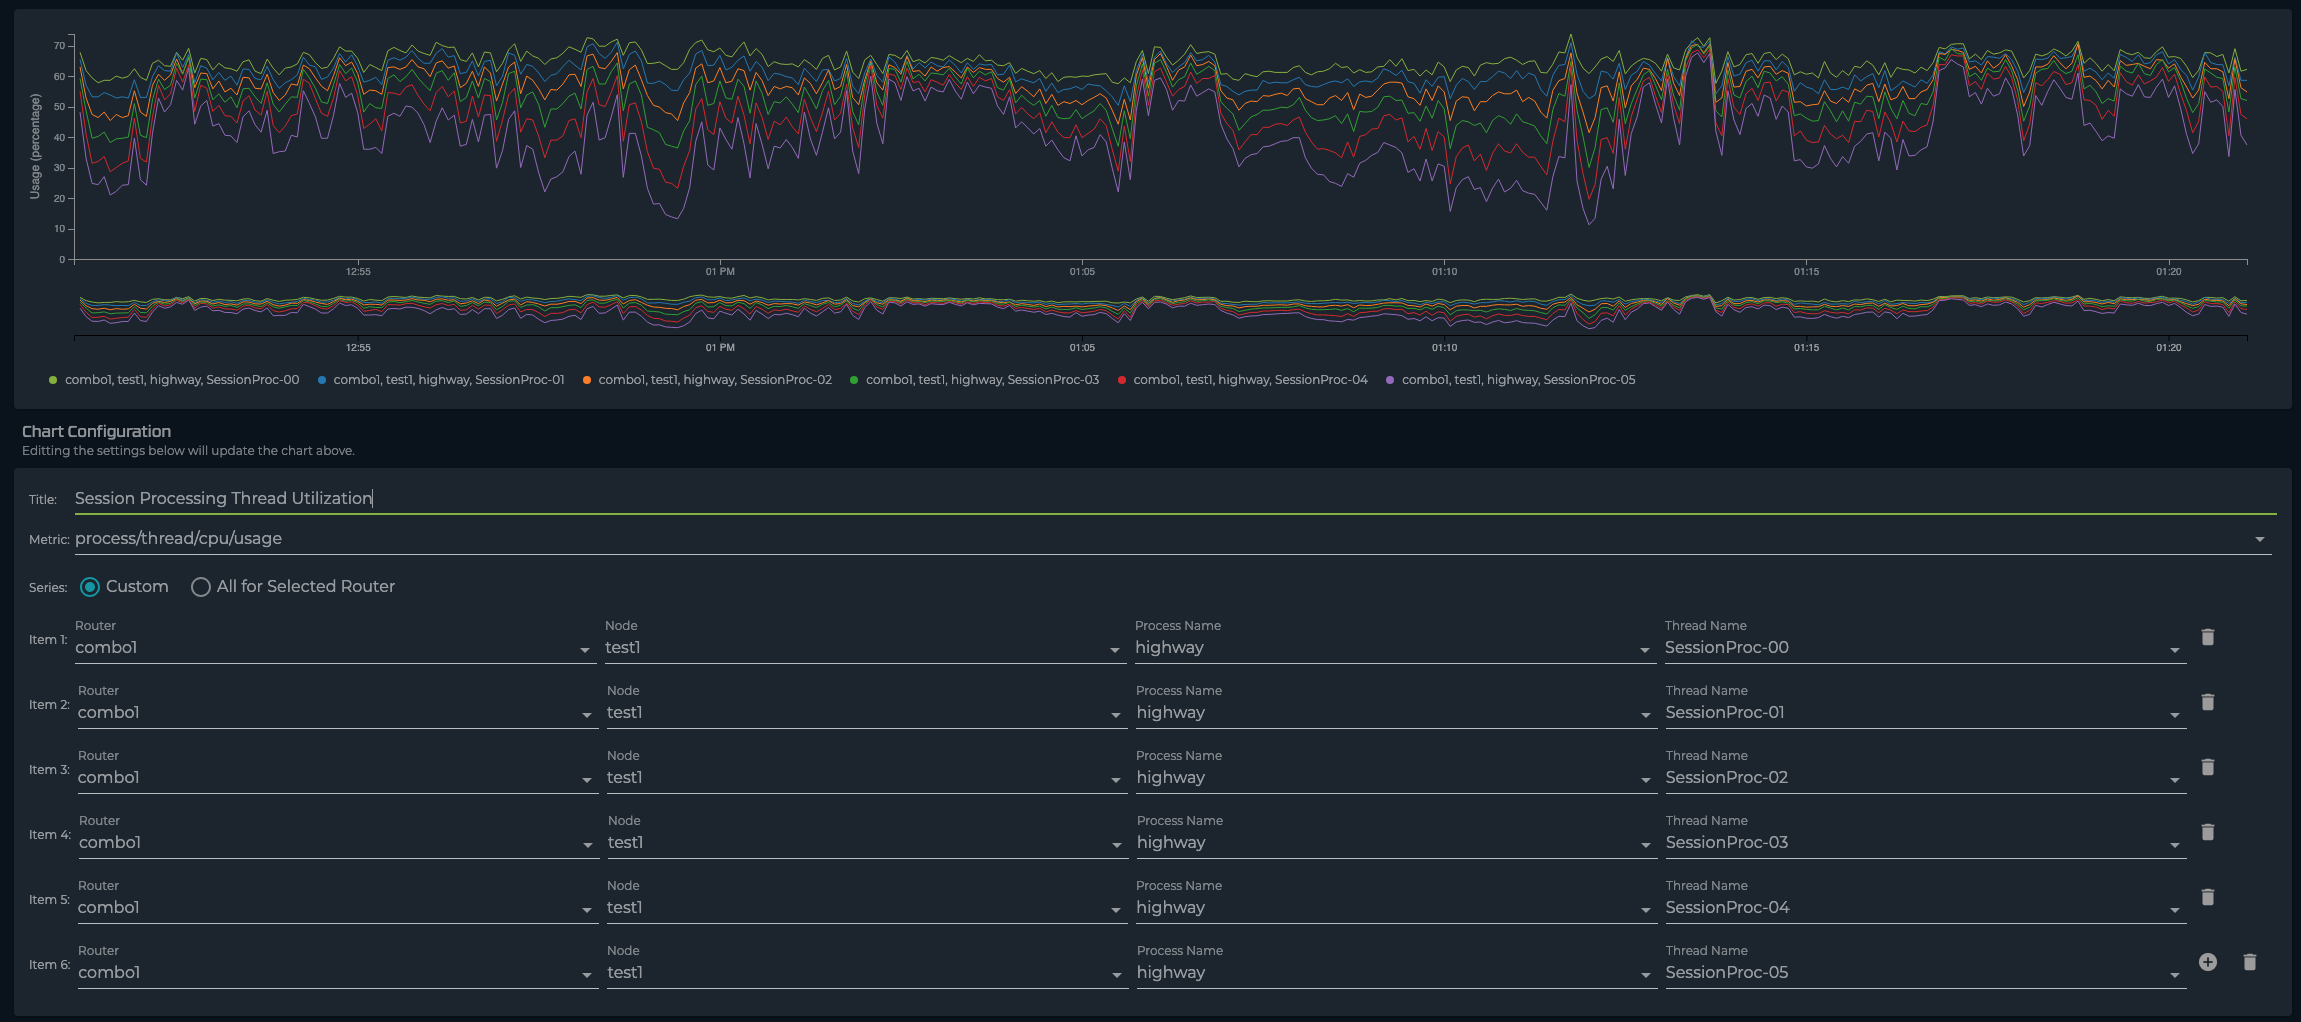Remove Item 2 using its trash icon
Screen dimensions: 2301x1022
coord(2208,702)
